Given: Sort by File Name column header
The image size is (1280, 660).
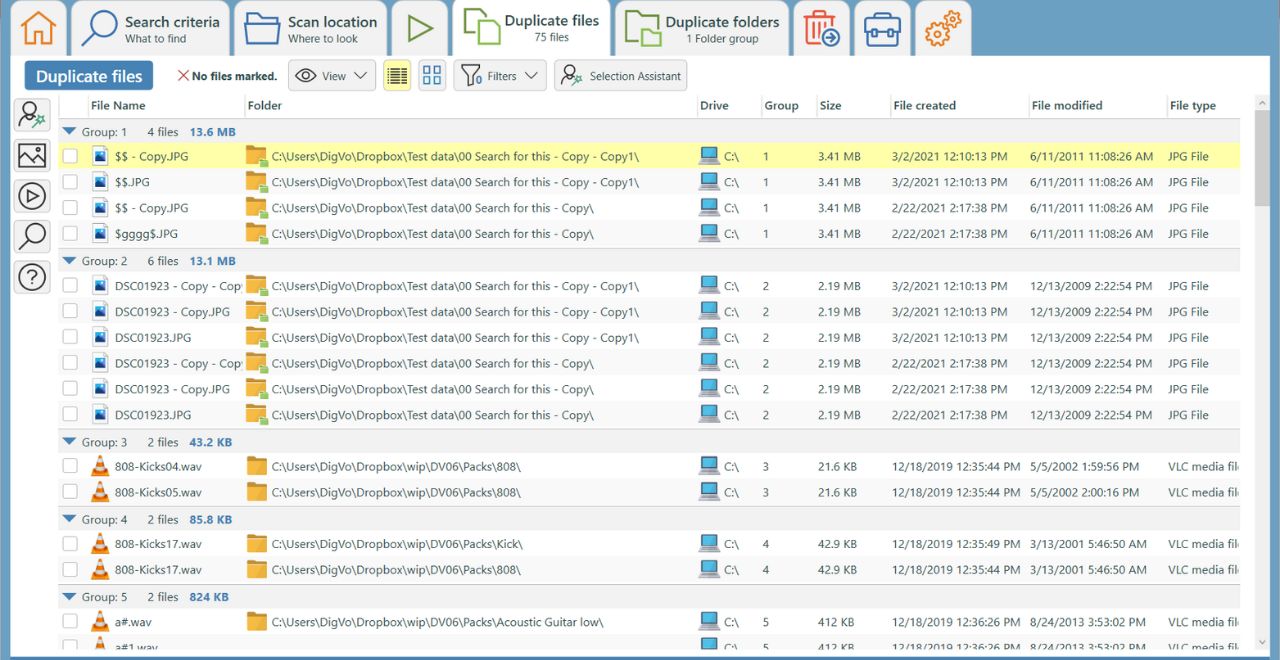Looking at the screenshot, I should (x=118, y=105).
